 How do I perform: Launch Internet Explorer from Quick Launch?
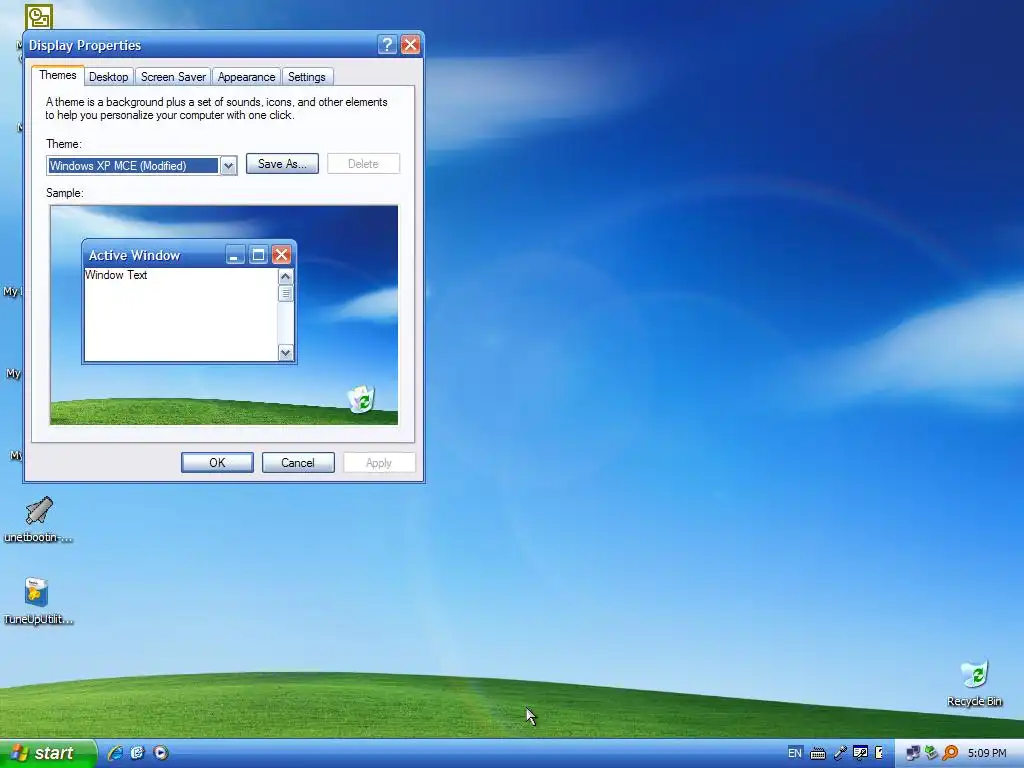pyautogui.click(x=115, y=753)
